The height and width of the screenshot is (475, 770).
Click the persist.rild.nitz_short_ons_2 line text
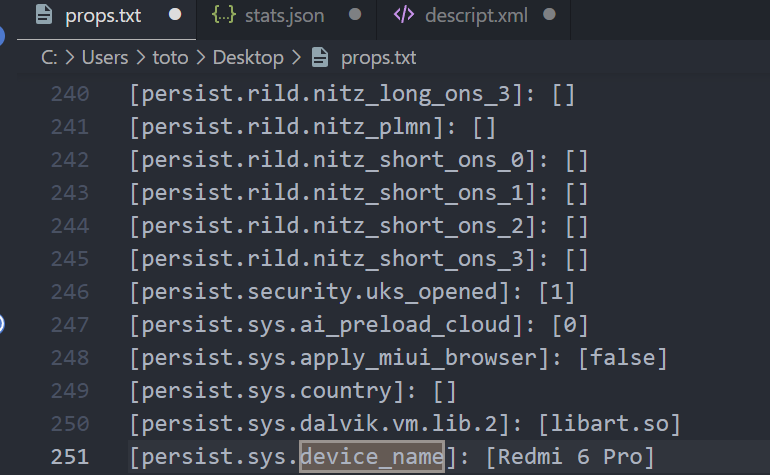[x=358, y=225]
